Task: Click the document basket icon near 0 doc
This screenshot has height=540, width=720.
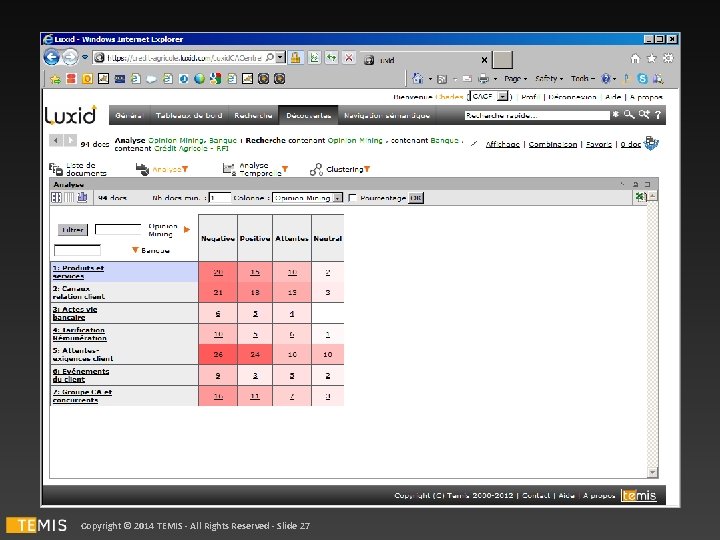Action: (x=651, y=143)
